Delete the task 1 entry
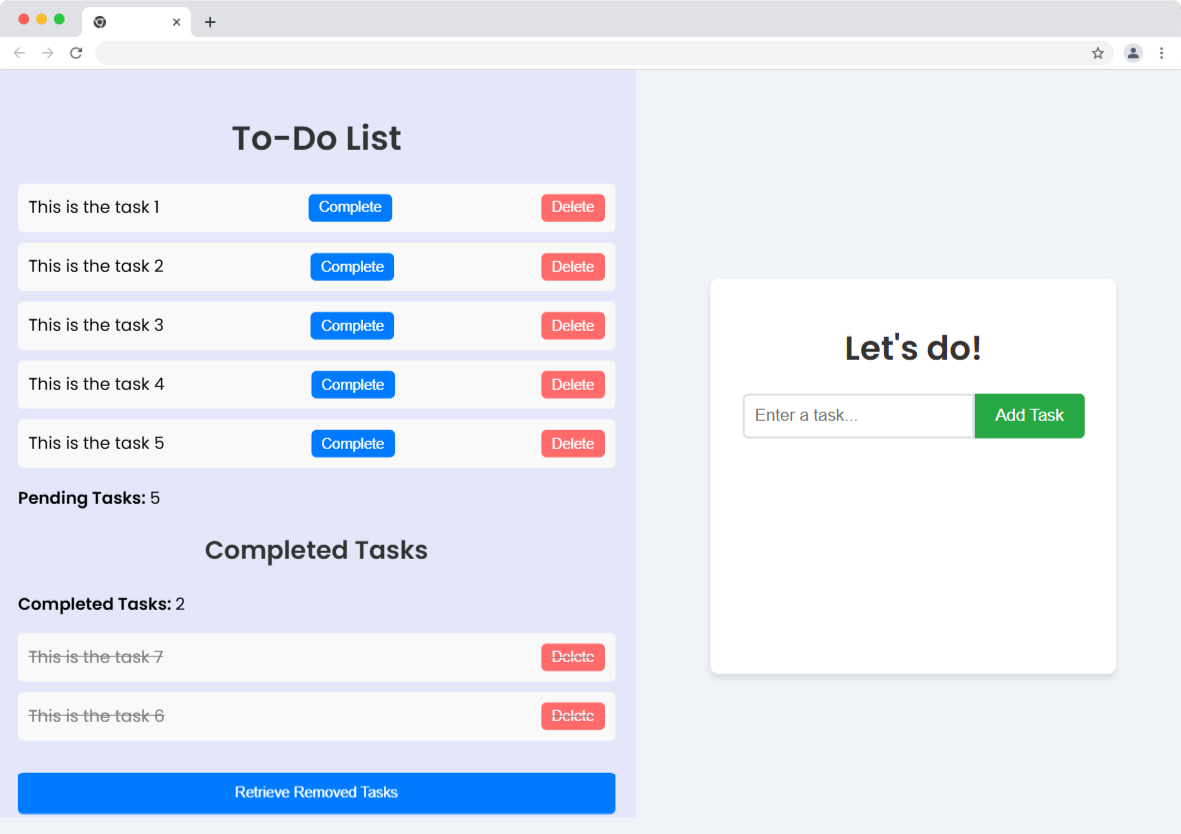Viewport: 1181px width, 834px height. [573, 208]
